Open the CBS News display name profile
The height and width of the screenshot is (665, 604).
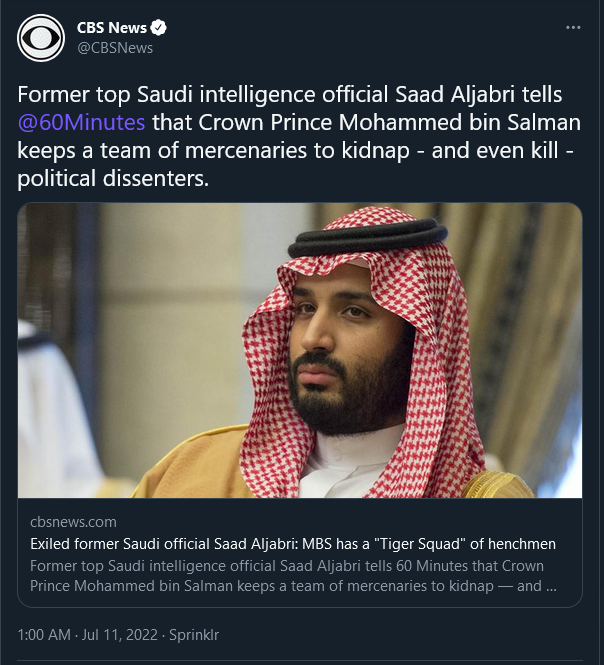click(110, 28)
